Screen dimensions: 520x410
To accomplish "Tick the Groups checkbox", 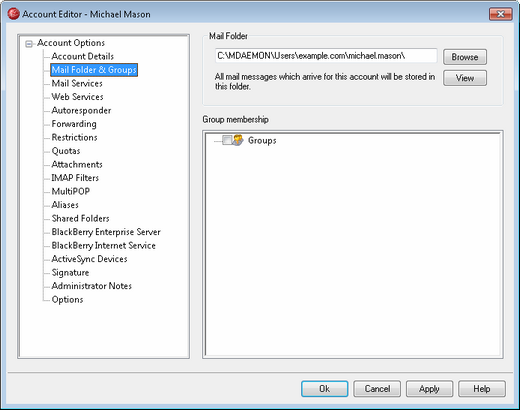I will click(227, 140).
